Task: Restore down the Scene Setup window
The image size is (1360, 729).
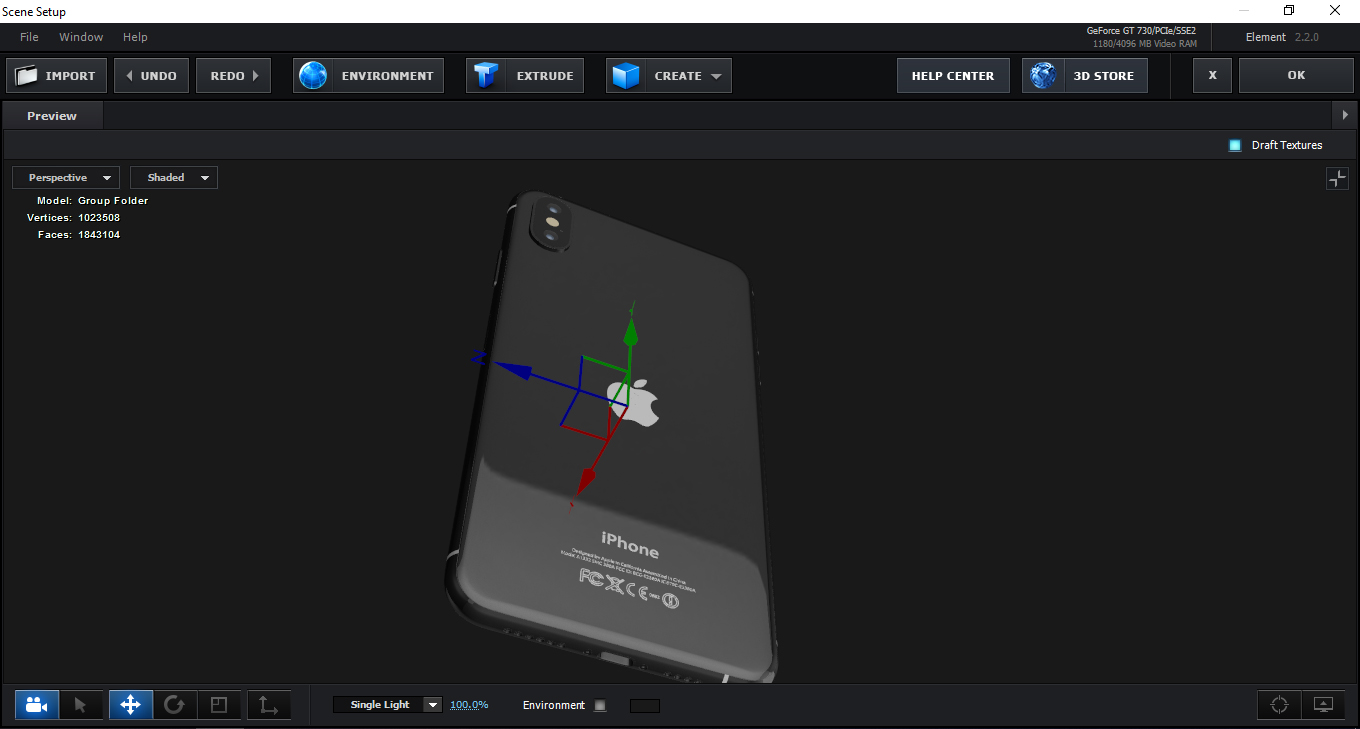Action: (x=1289, y=11)
